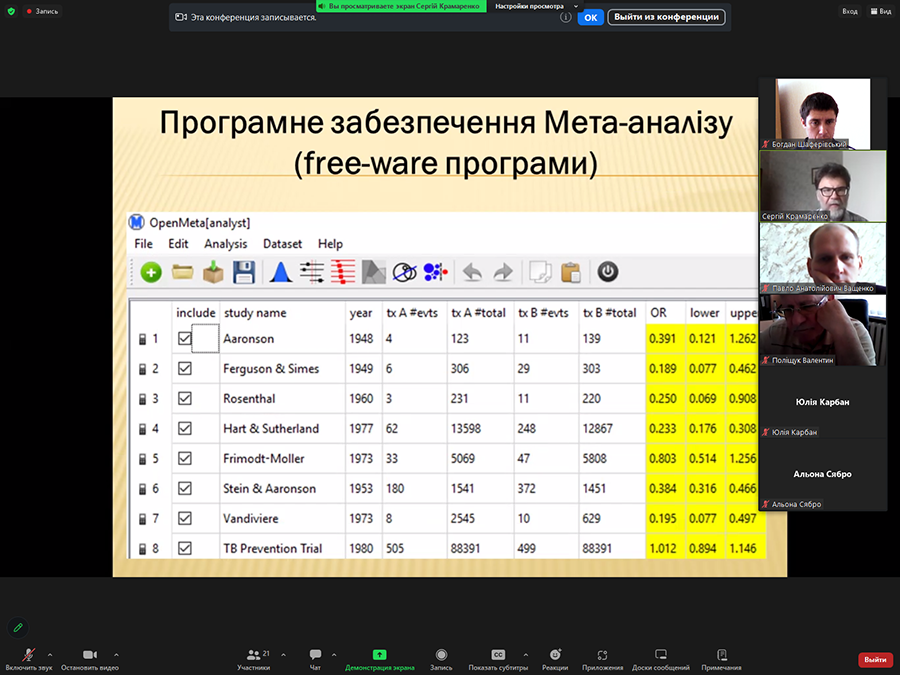Expand arrow next to Участники

pyautogui.click(x=283, y=654)
